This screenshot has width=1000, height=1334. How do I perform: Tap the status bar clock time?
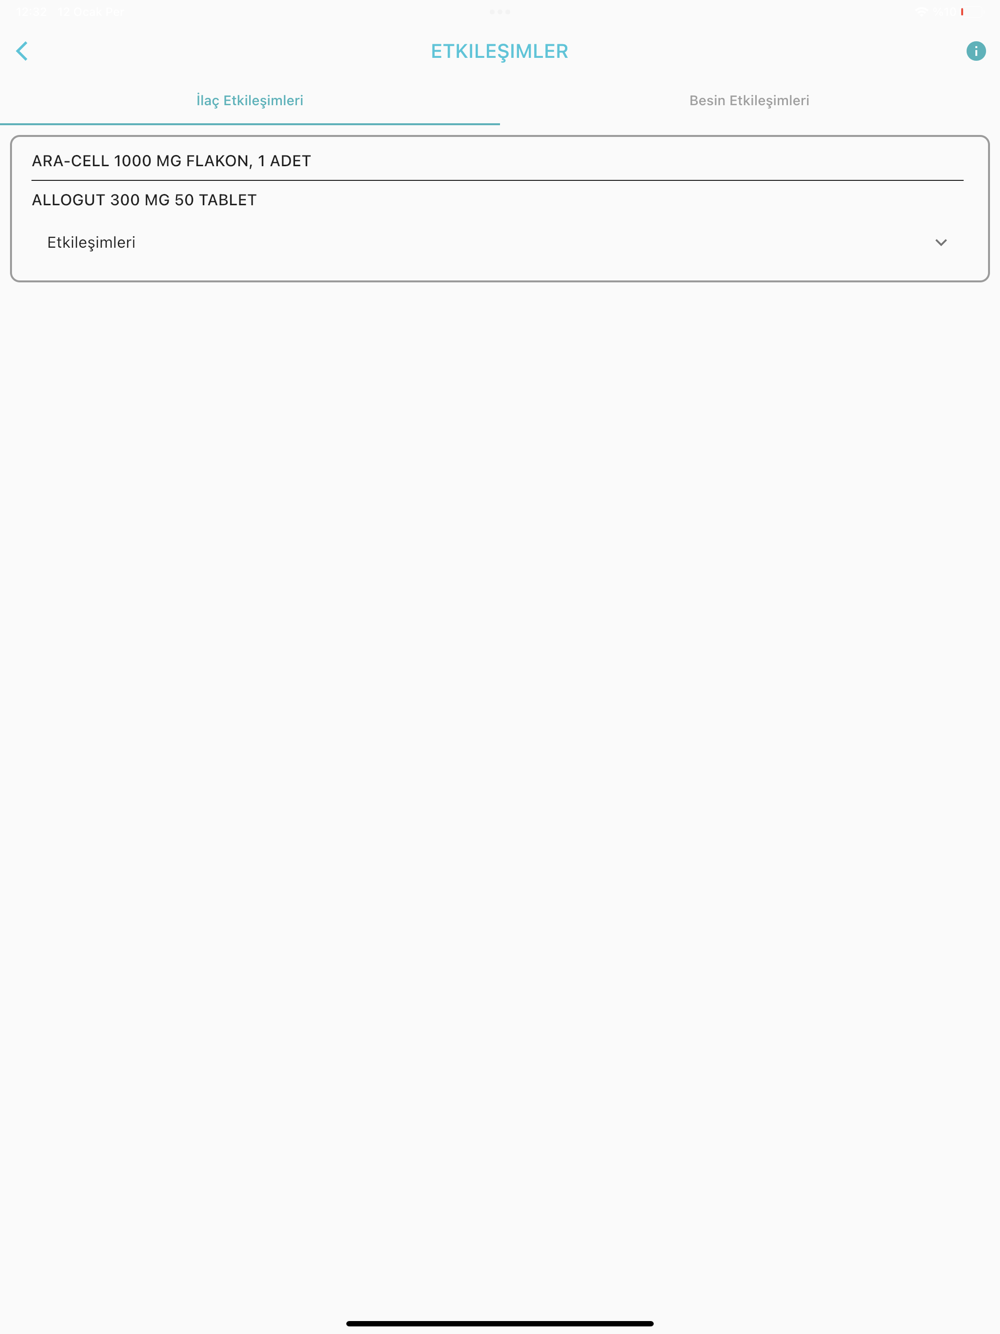tap(31, 12)
